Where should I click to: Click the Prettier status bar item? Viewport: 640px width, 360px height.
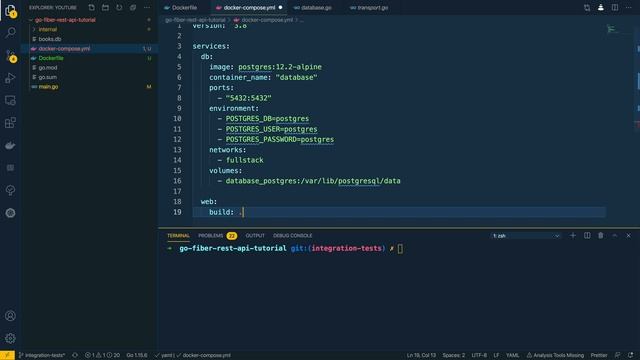coord(599,355)
